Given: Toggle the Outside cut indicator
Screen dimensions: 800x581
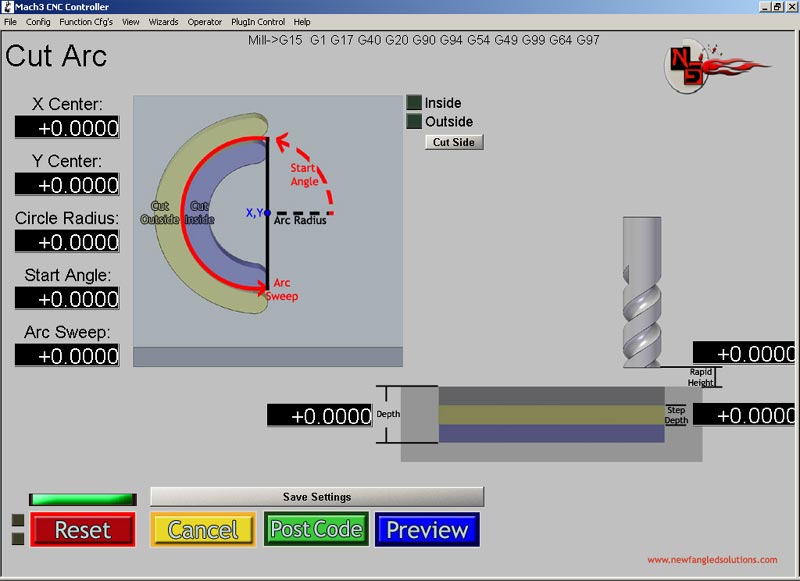Looking at the screenshot, I should 414,121.
